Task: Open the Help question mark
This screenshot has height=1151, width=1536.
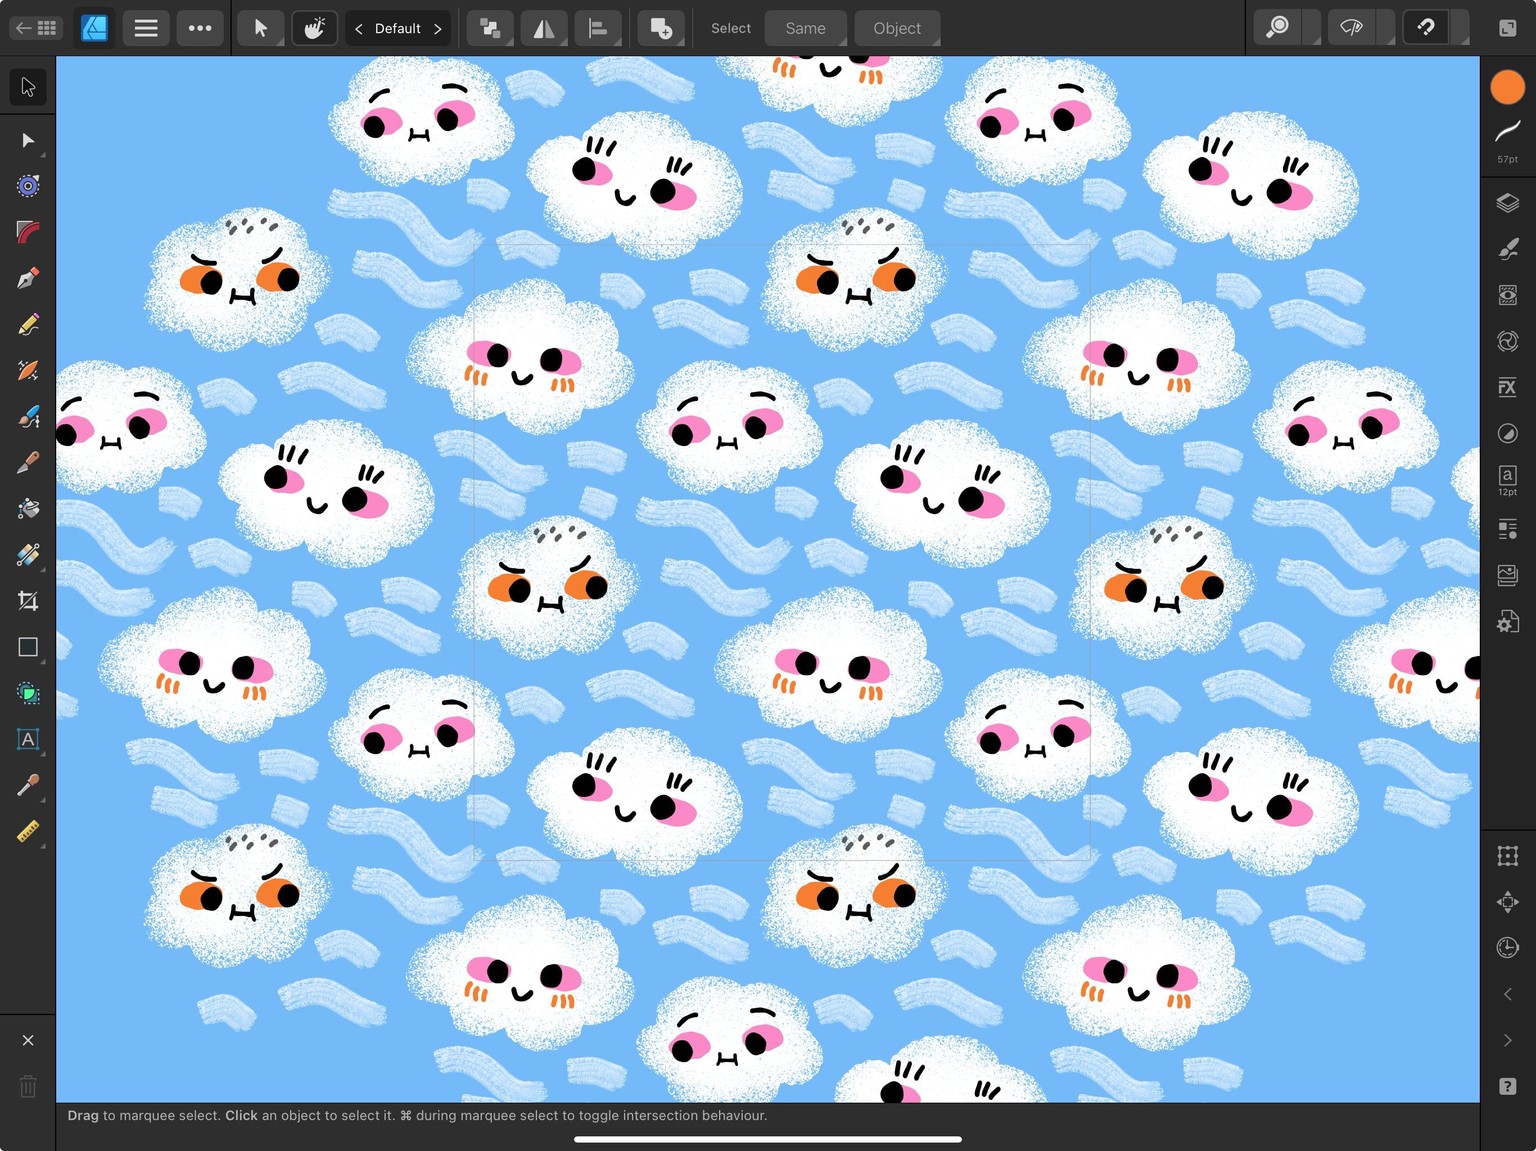Action: (1508, 1086)
